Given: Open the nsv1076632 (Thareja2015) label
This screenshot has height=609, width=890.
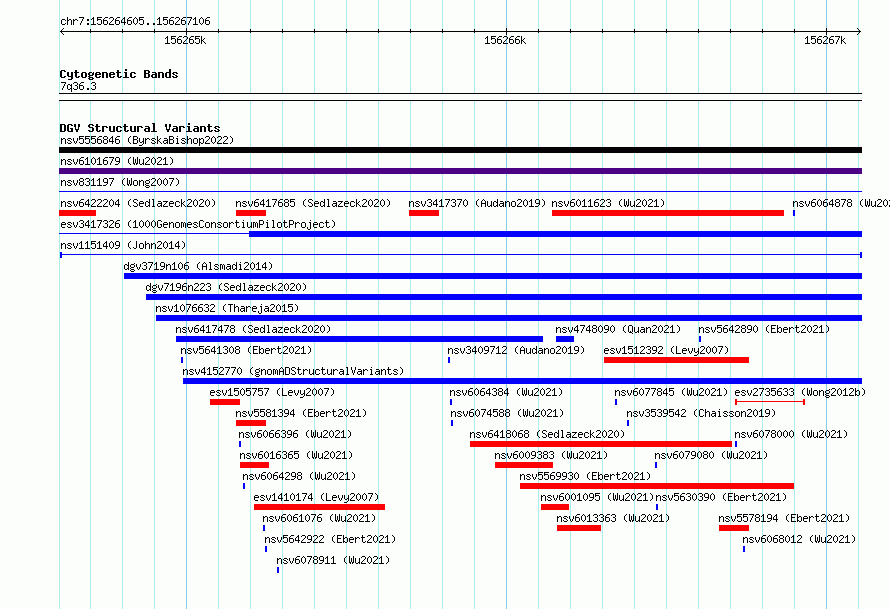Looking at the screenshot, I should [227, 308].
